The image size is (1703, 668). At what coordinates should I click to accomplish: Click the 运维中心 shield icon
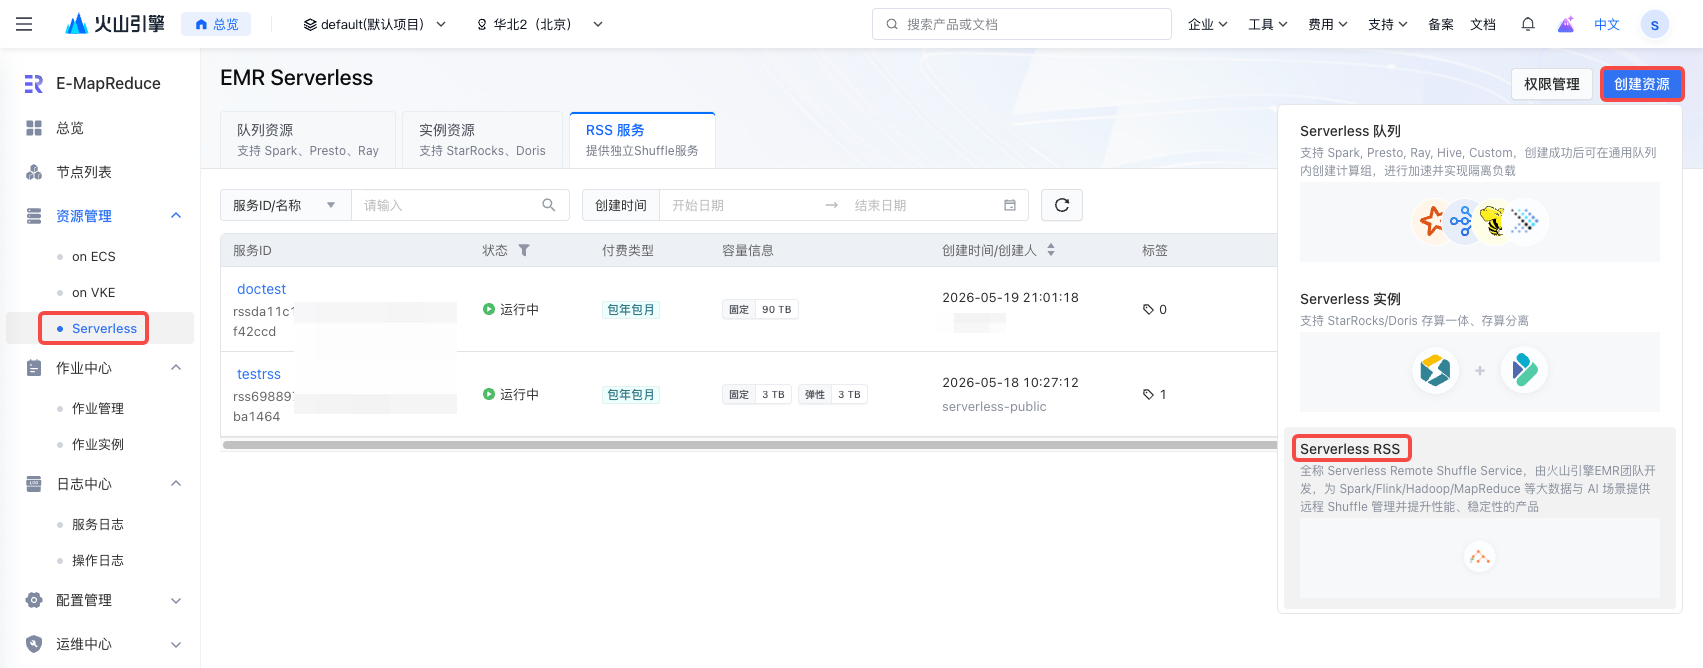(x=34, y=644)
